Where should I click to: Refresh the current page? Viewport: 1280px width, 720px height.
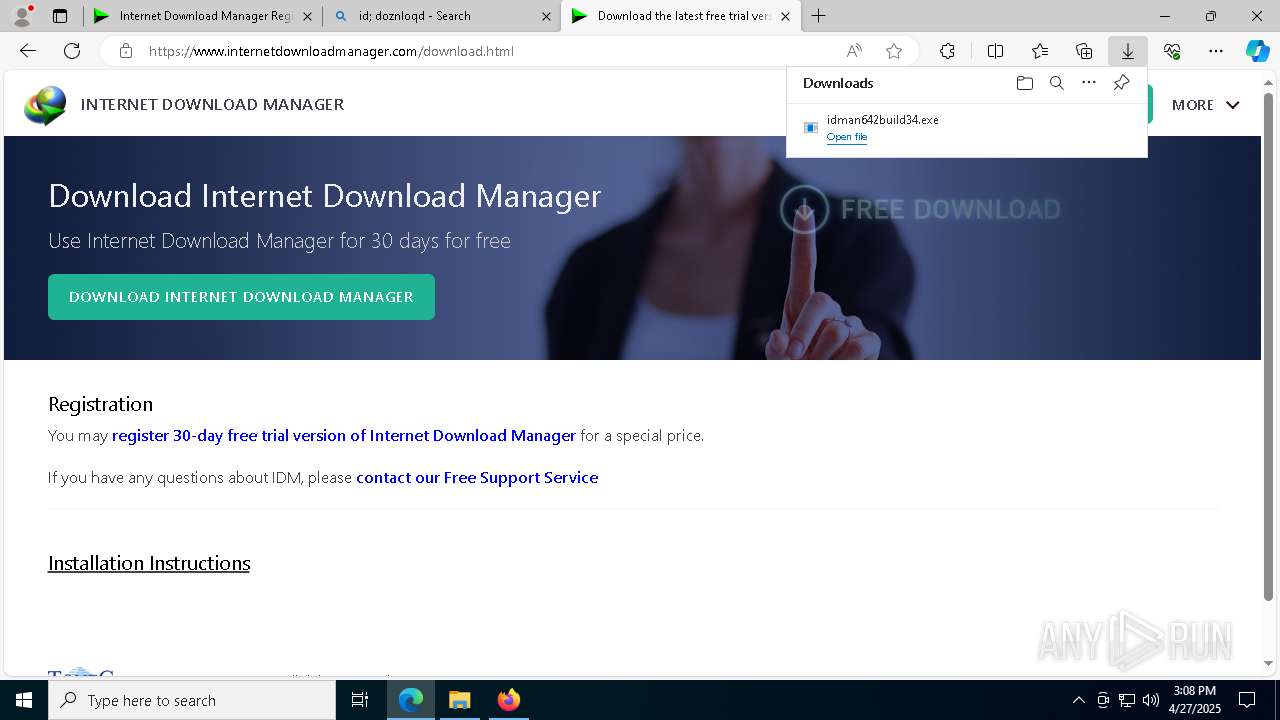click(72, 51)
